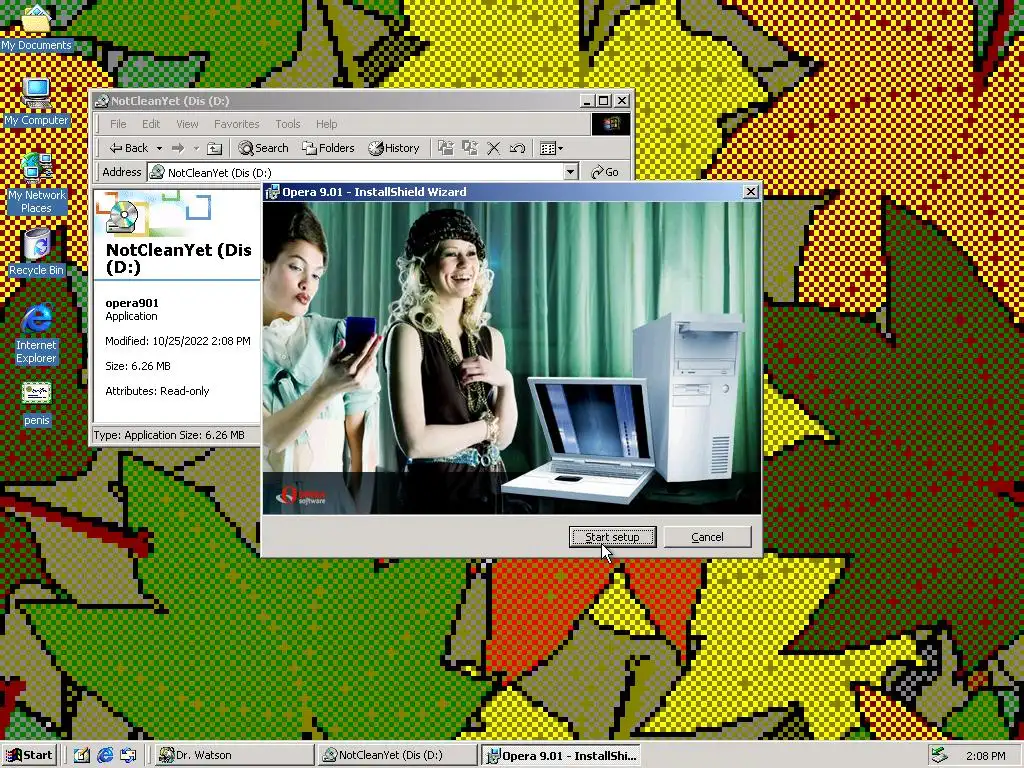Click the Copy To icon in toolbar
Image resolution: width=1024 pixels, height=768 pixels.
click(470, 148)
